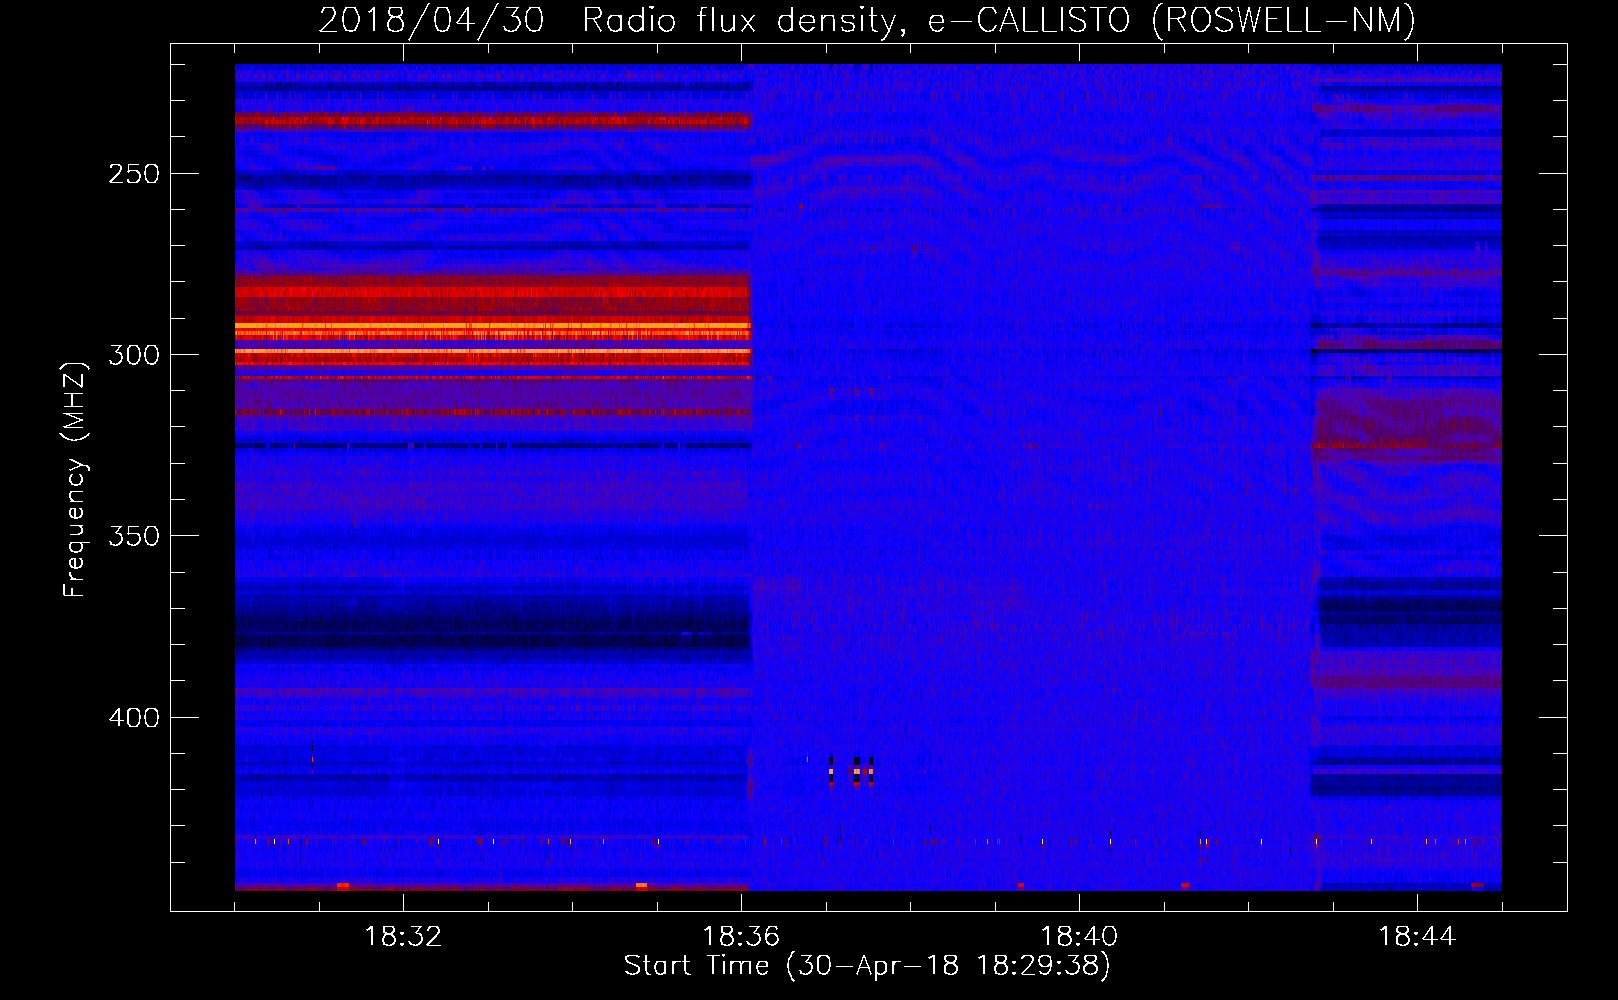Click the 250 frequency tick label
Image resolution: width=1618 pixels, height=1000 pixels.
(x=134, y=174)
